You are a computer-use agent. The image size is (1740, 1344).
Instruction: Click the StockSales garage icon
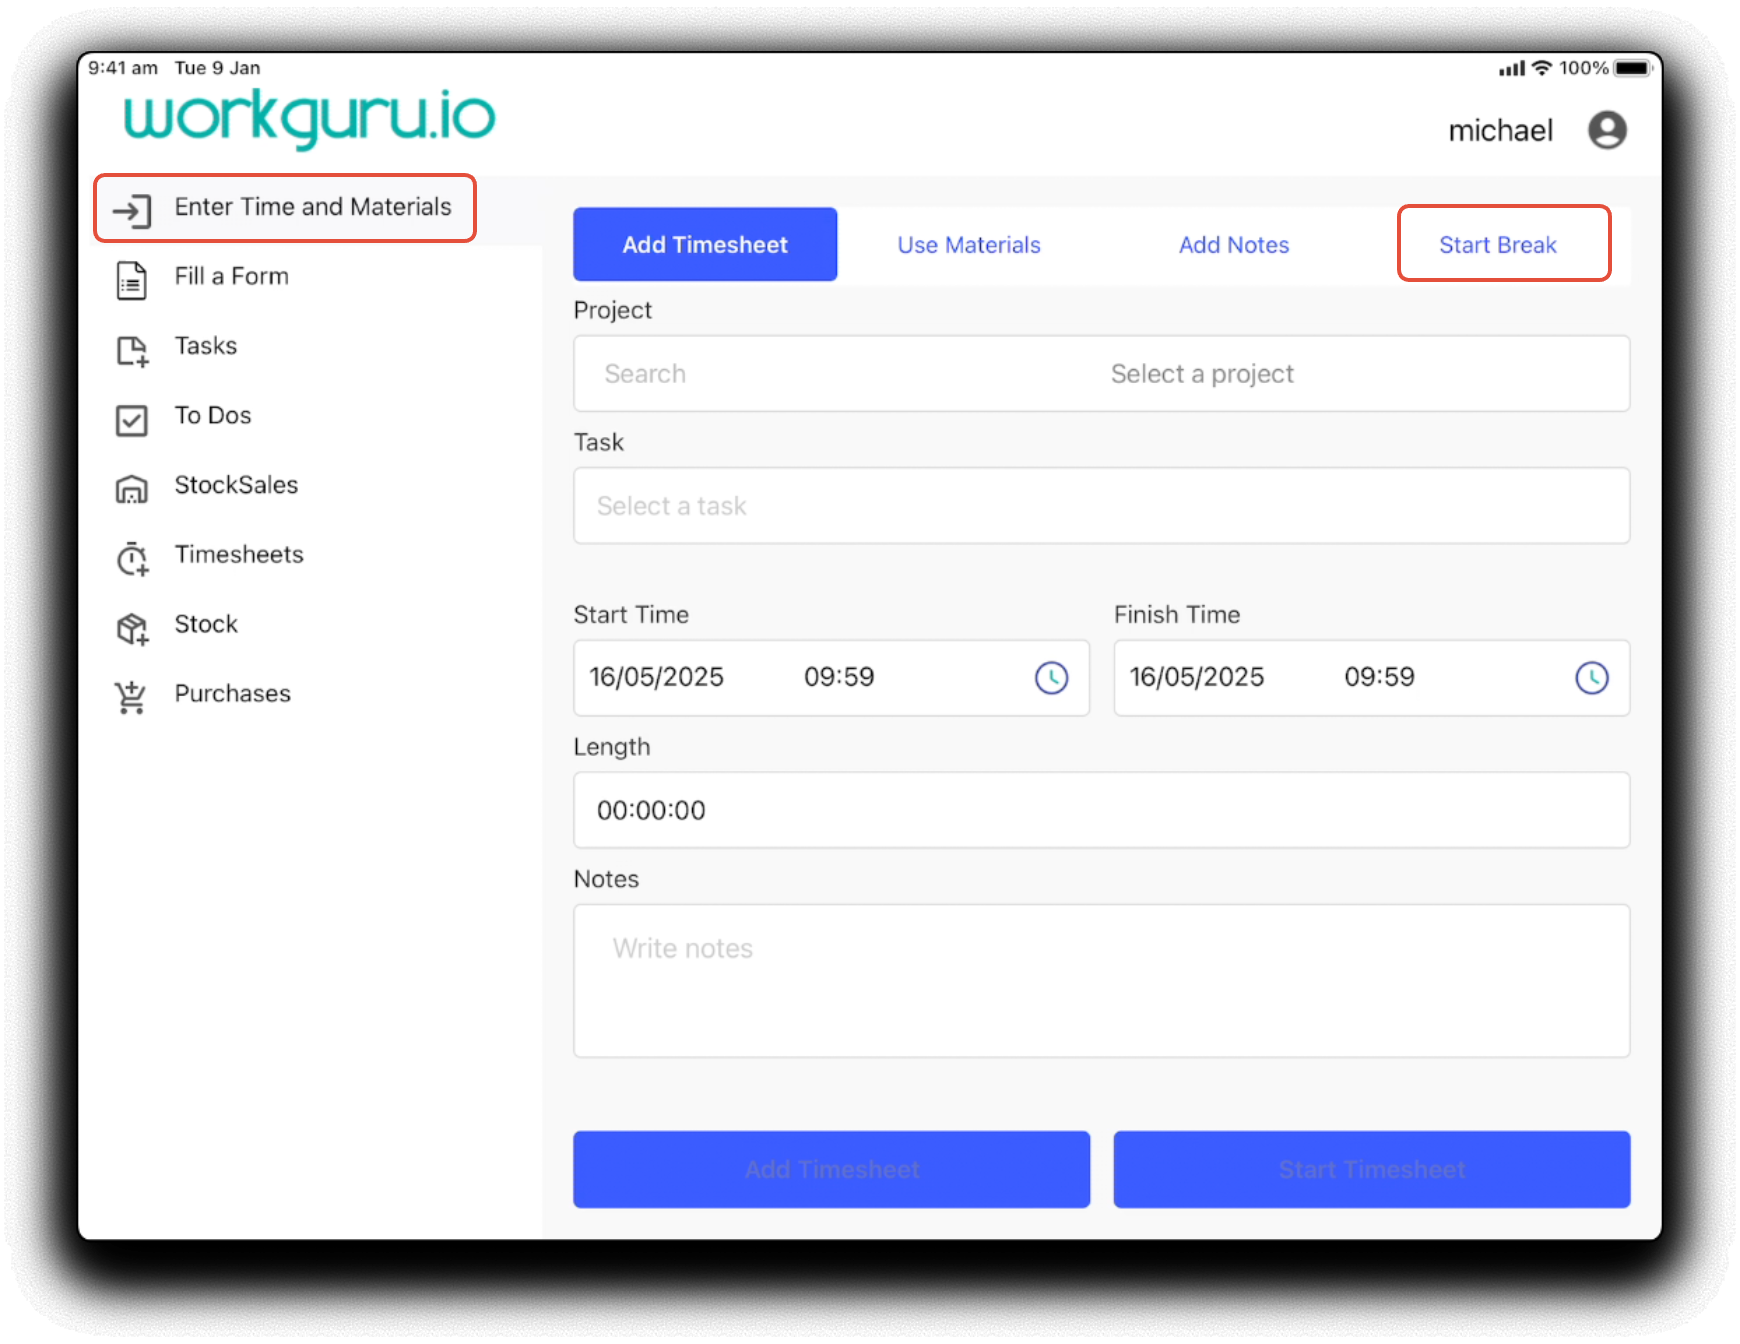click(x=132, y=489)
